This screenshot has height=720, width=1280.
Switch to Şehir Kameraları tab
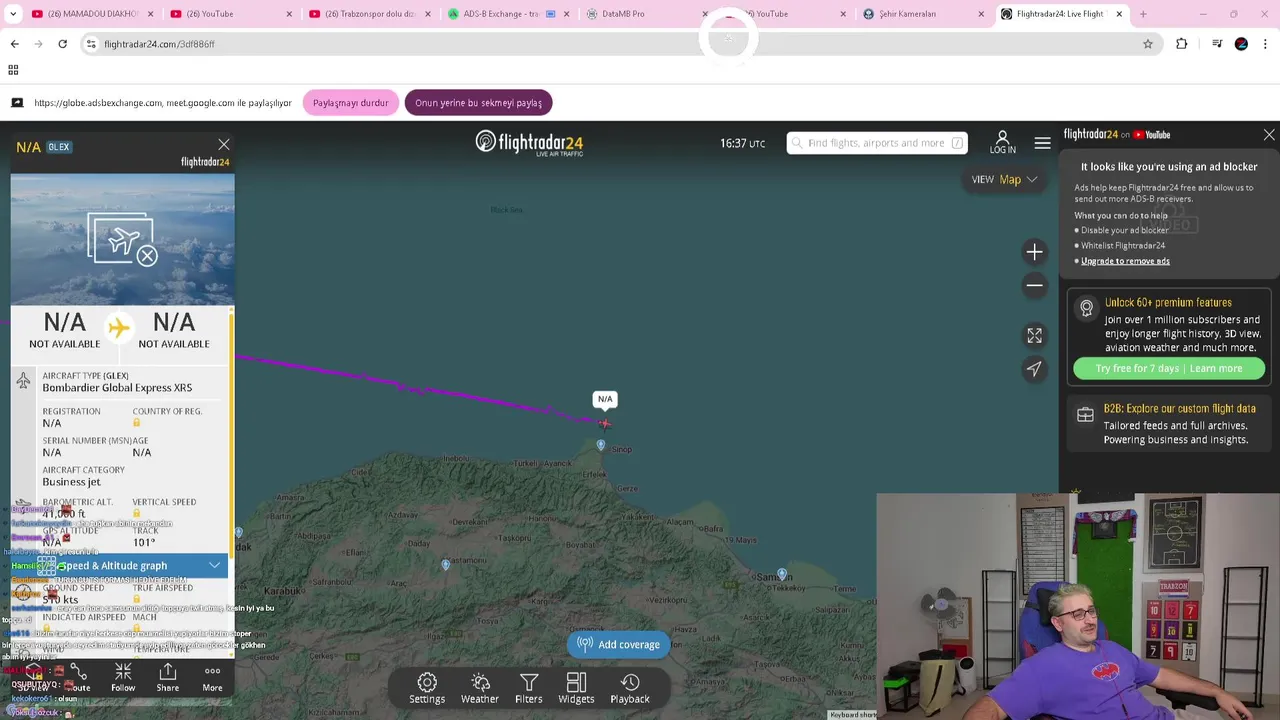tap(922, 14)
